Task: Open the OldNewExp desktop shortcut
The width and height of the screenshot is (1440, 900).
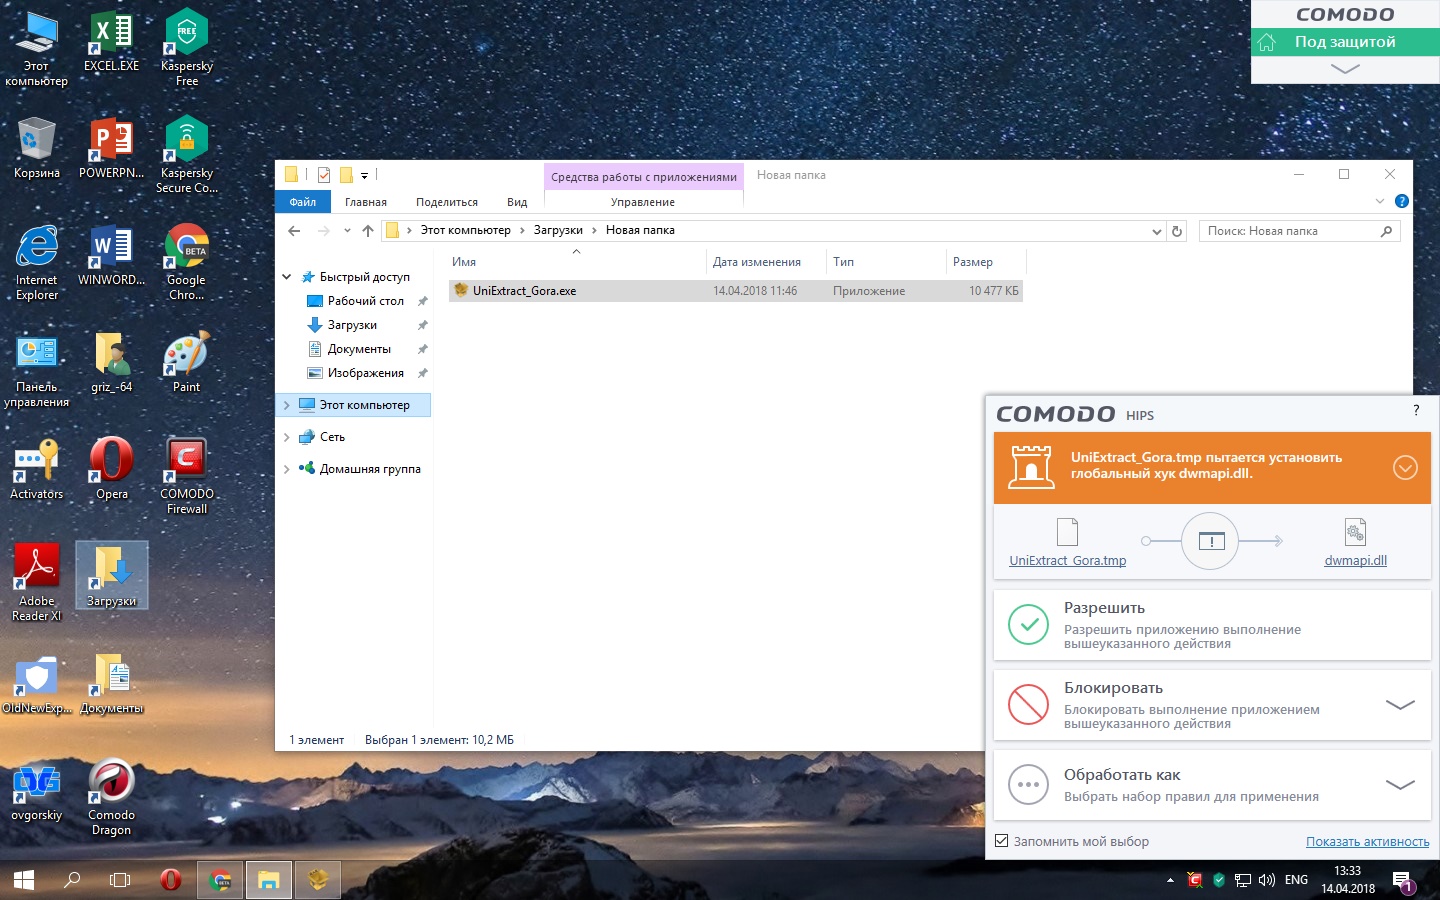Action: (37, 684)
